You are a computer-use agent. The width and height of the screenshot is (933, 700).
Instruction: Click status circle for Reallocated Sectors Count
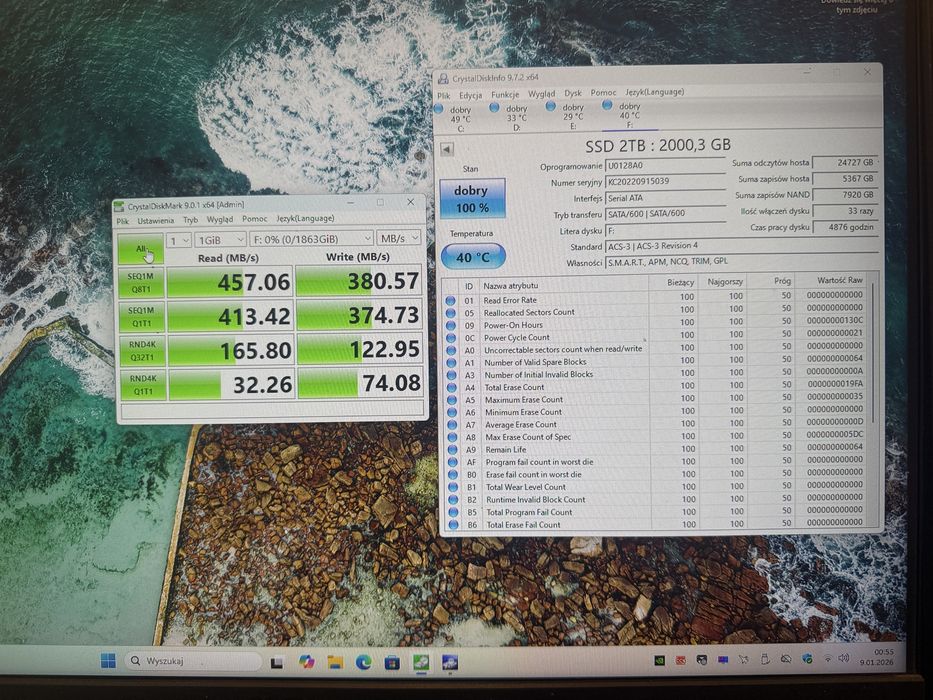pyautogui.click(x=450, y=314)
